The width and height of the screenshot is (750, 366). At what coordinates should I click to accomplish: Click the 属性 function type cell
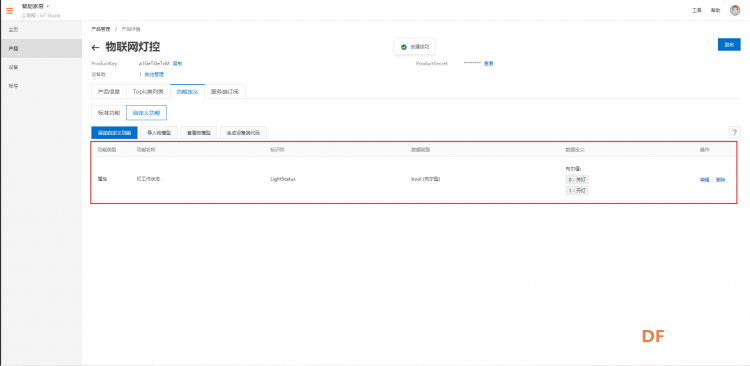102,180
